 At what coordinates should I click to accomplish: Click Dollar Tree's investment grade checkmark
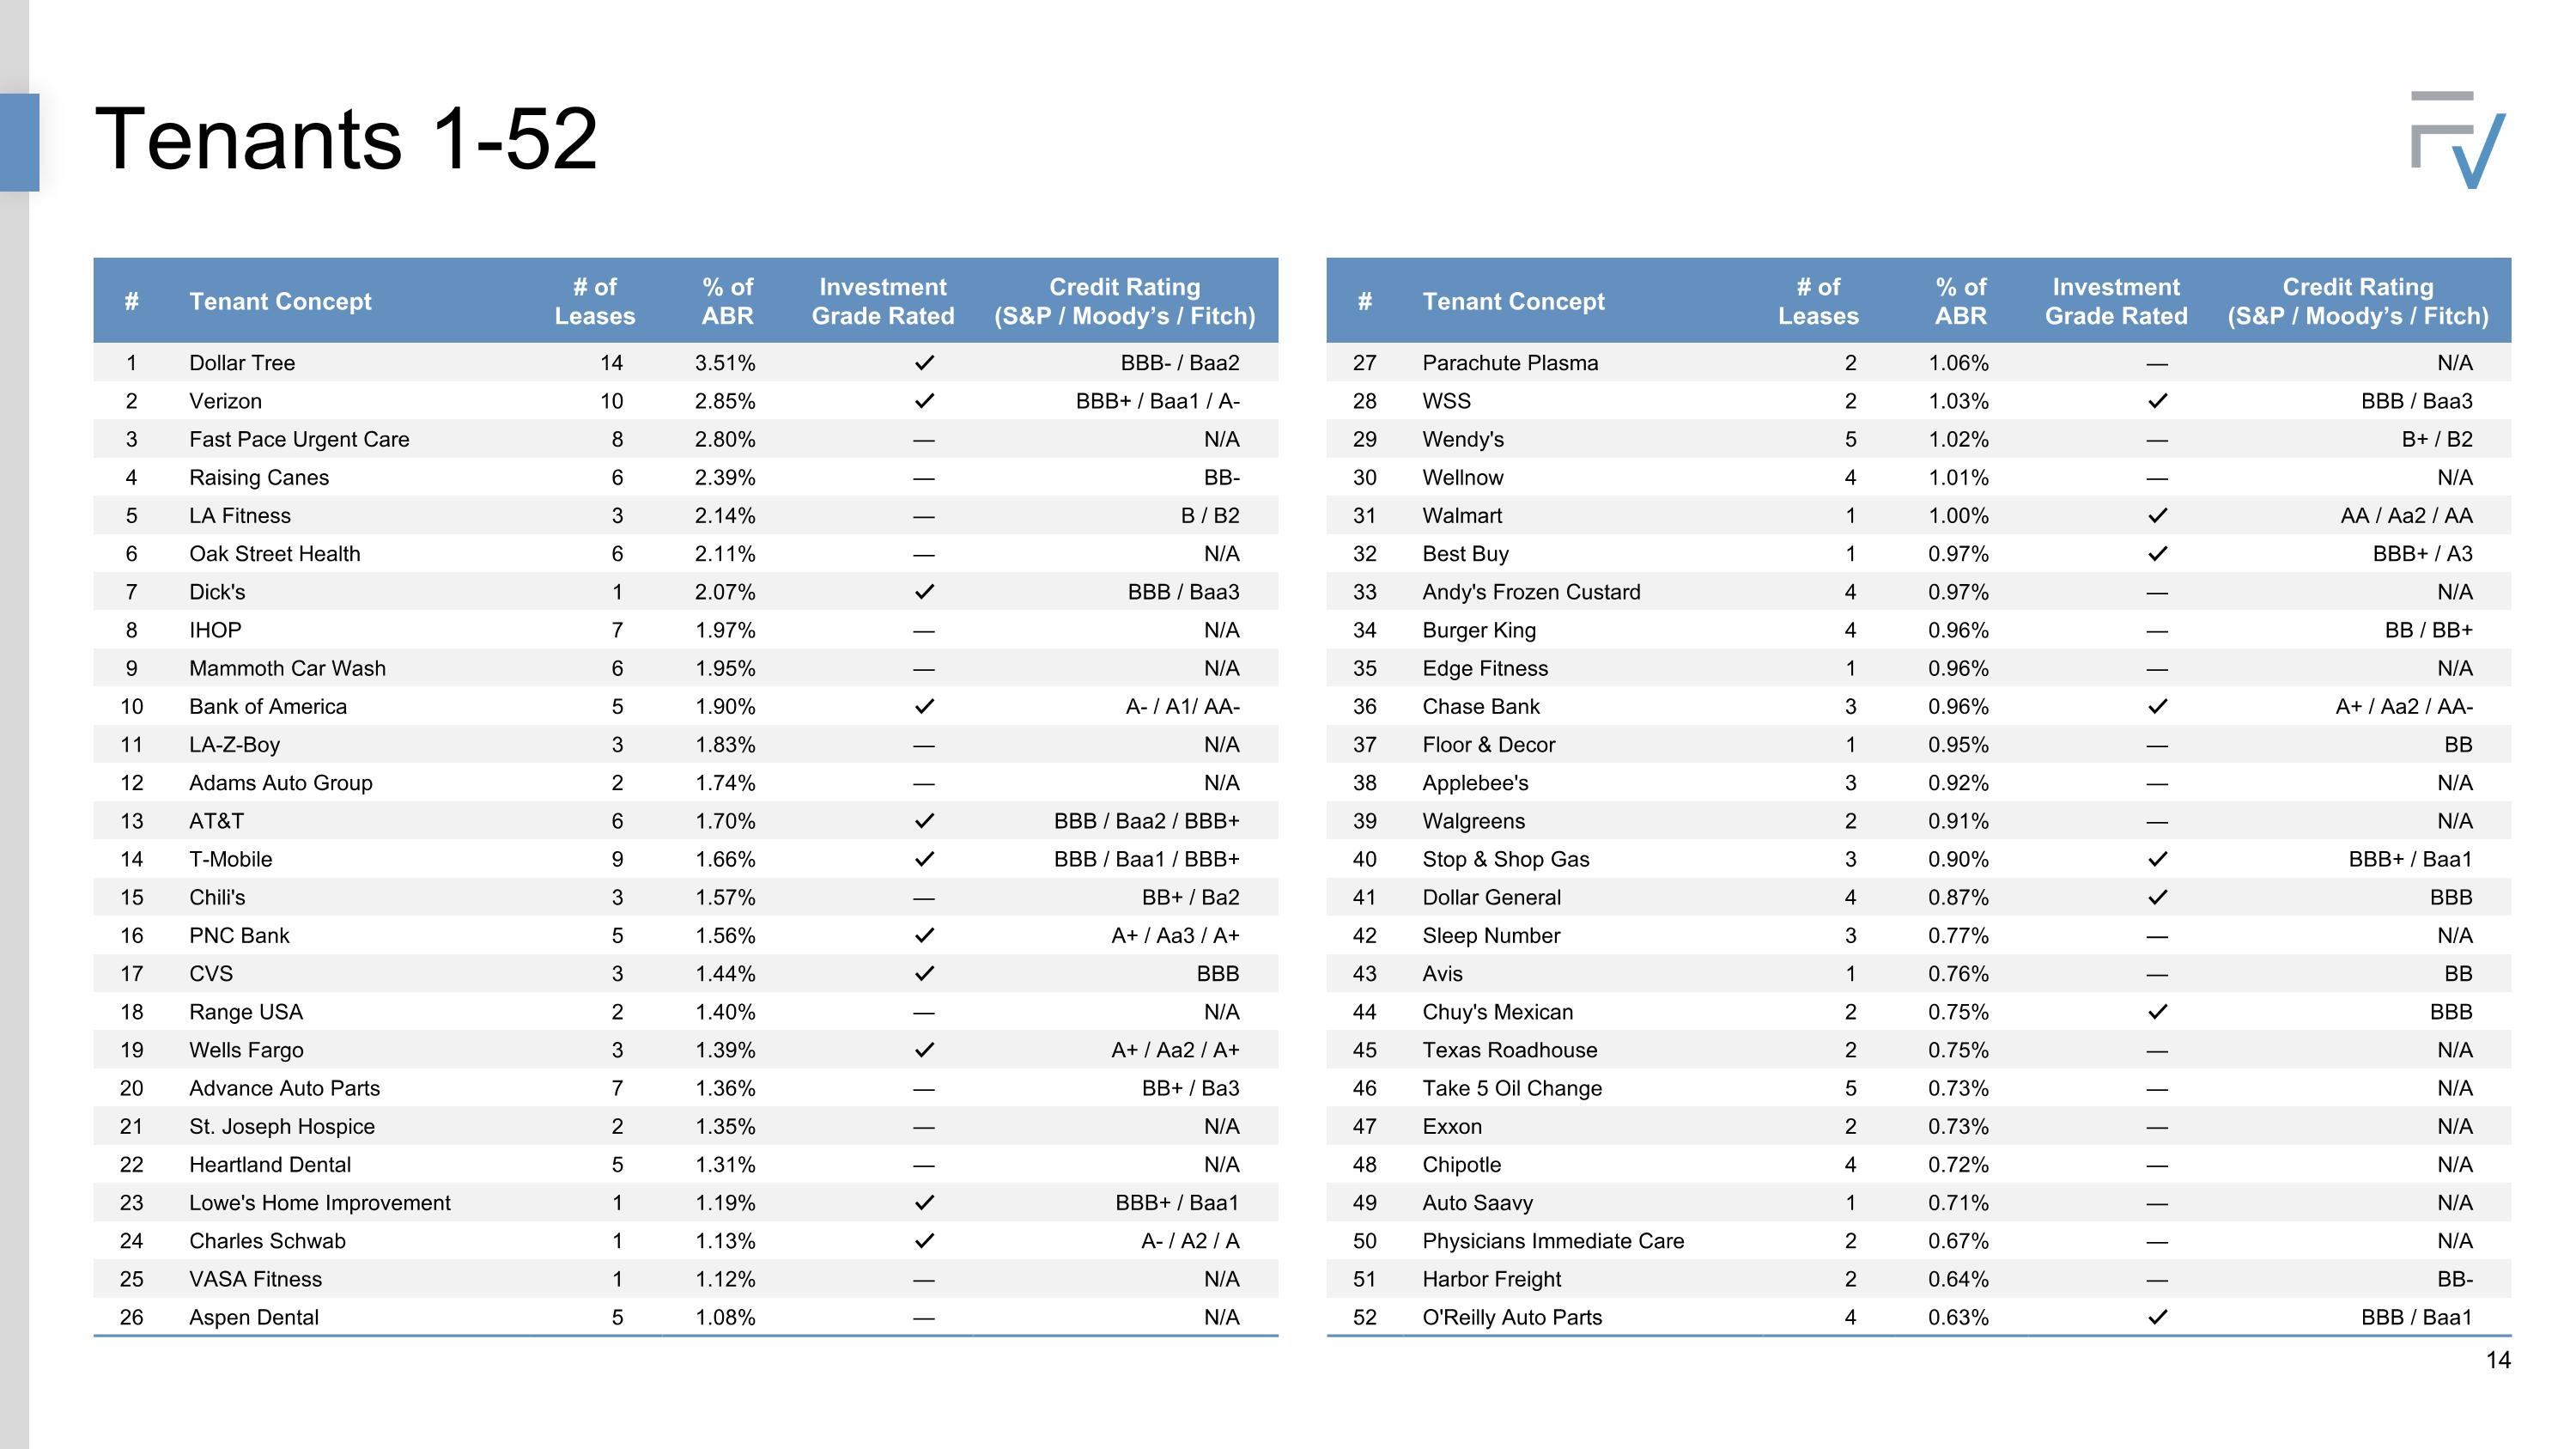(924, 363)
